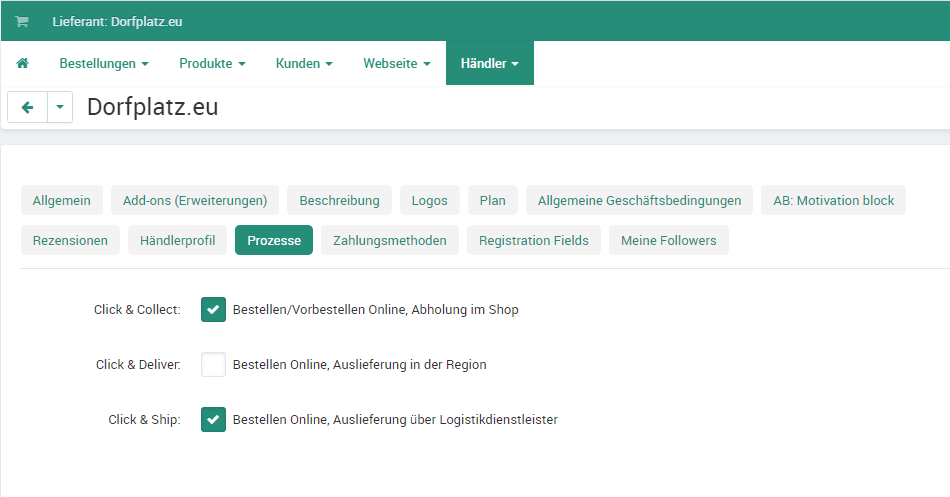This screenshot has height=497, width=950.
Task: Select the Meine Followers tab
Action: (x=669, y=241)
